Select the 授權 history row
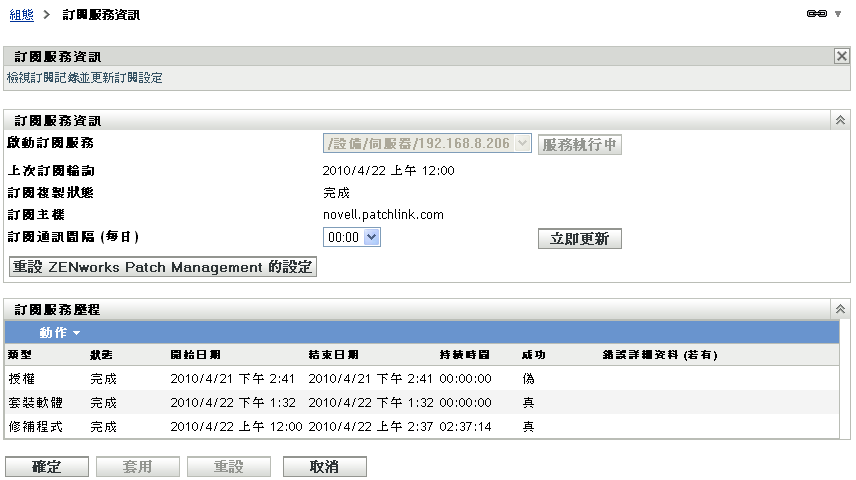The image size is (856, 480). coord(421,378)
